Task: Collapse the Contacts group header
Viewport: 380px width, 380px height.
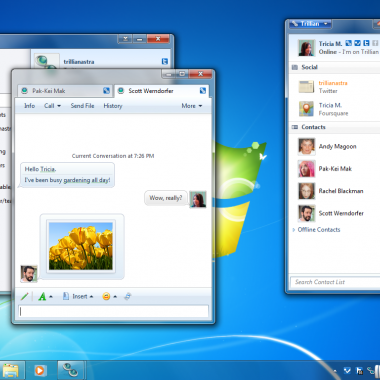Action: click(334, 127)
